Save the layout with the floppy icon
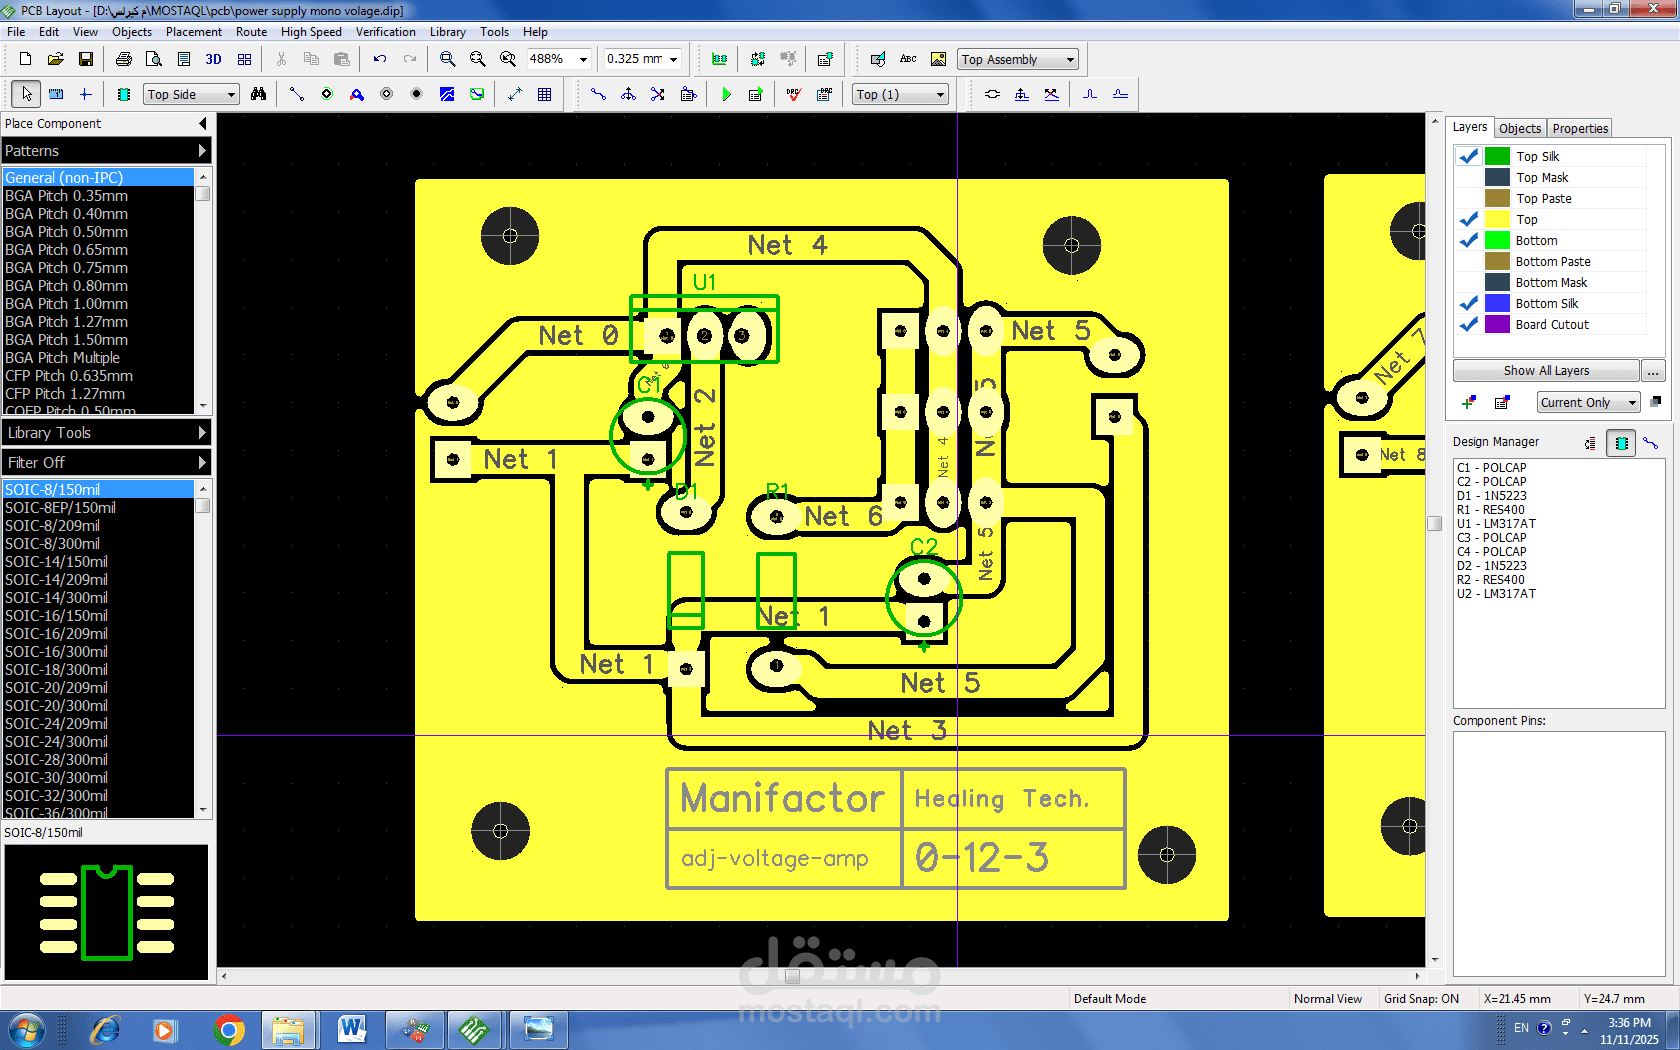This screenshot has height=1050, width=1680. [x=86, y=59]
